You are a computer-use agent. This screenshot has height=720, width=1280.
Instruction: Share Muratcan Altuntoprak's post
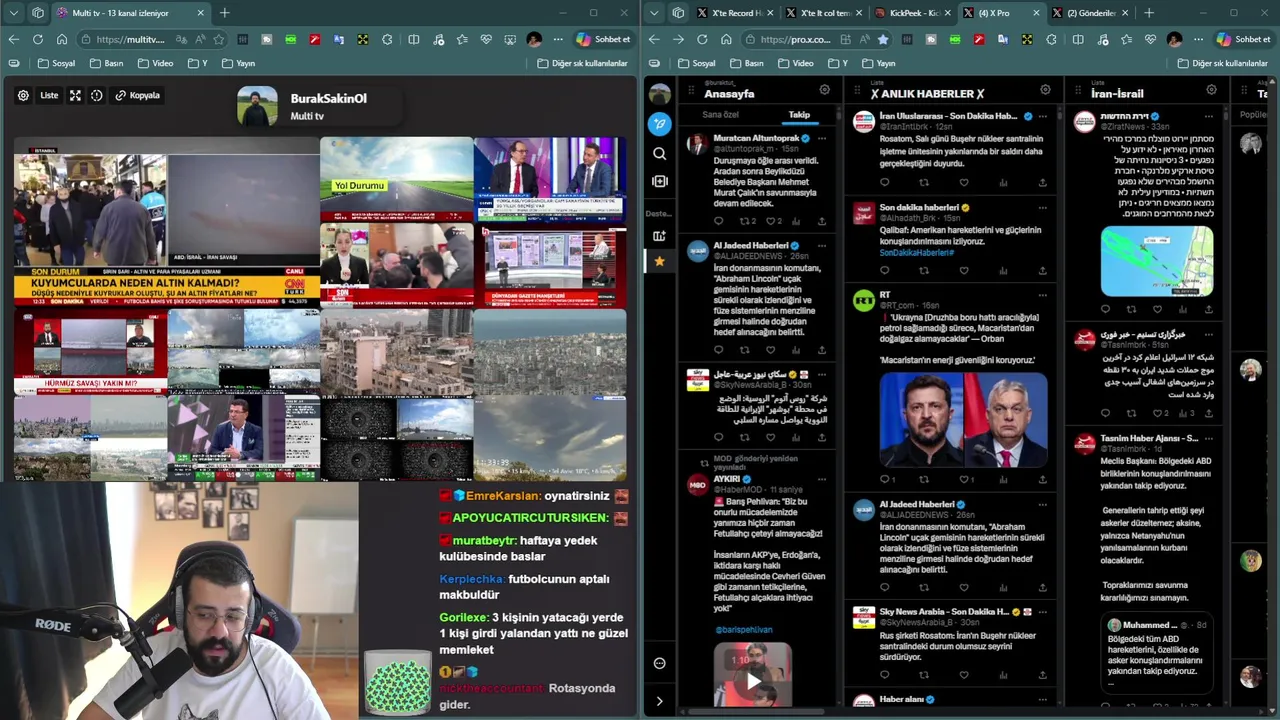click(x=822, y=221)
